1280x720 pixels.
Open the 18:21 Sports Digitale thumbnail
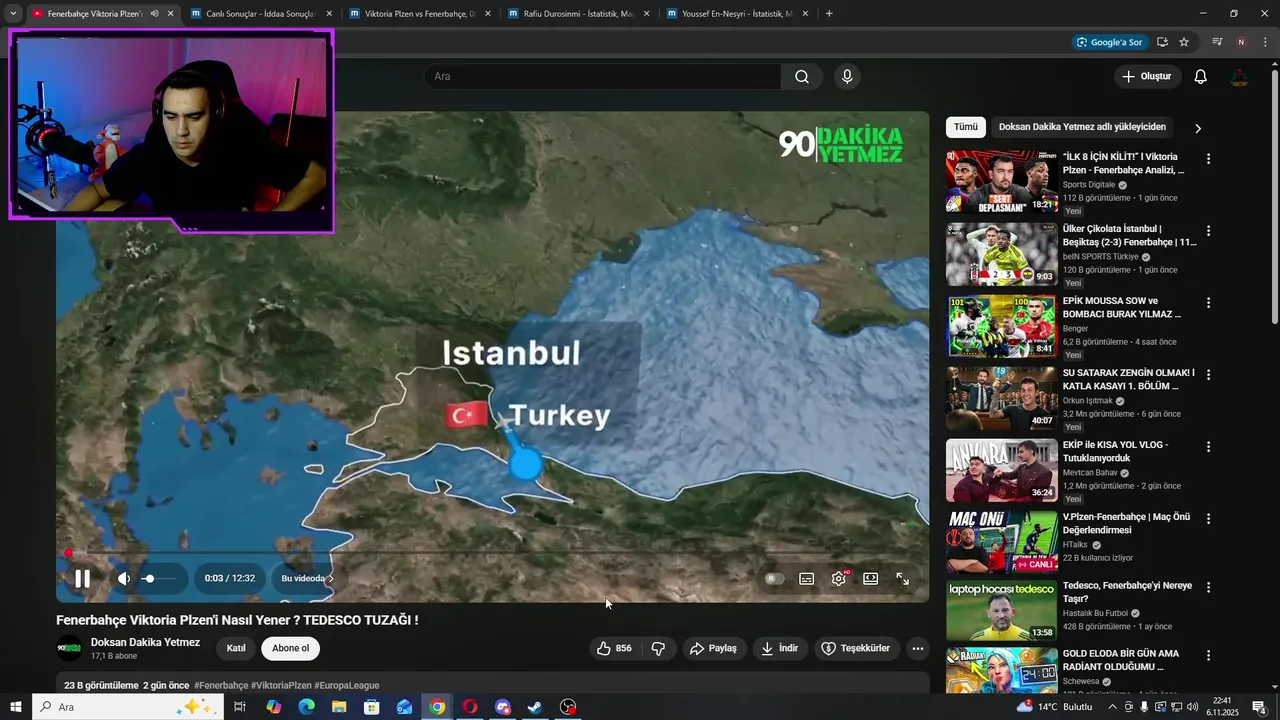(x=1002, y=181)
